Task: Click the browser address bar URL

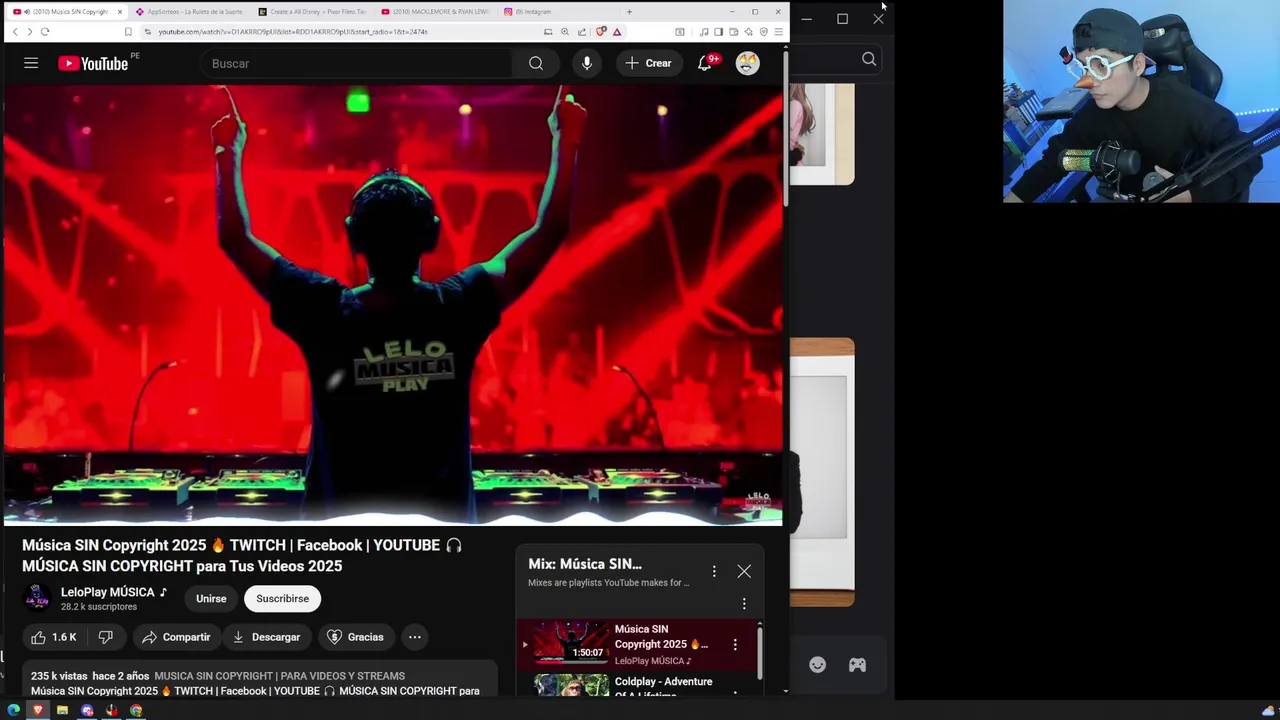Action: pos(293,32)
